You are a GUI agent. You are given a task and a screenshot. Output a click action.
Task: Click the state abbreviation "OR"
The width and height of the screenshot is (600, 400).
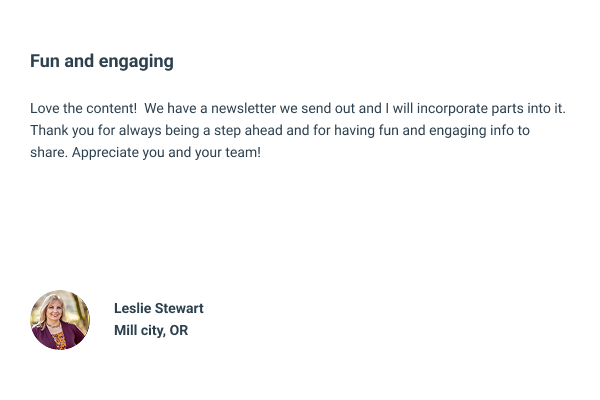pyautogui.click(x=178, y=330)
